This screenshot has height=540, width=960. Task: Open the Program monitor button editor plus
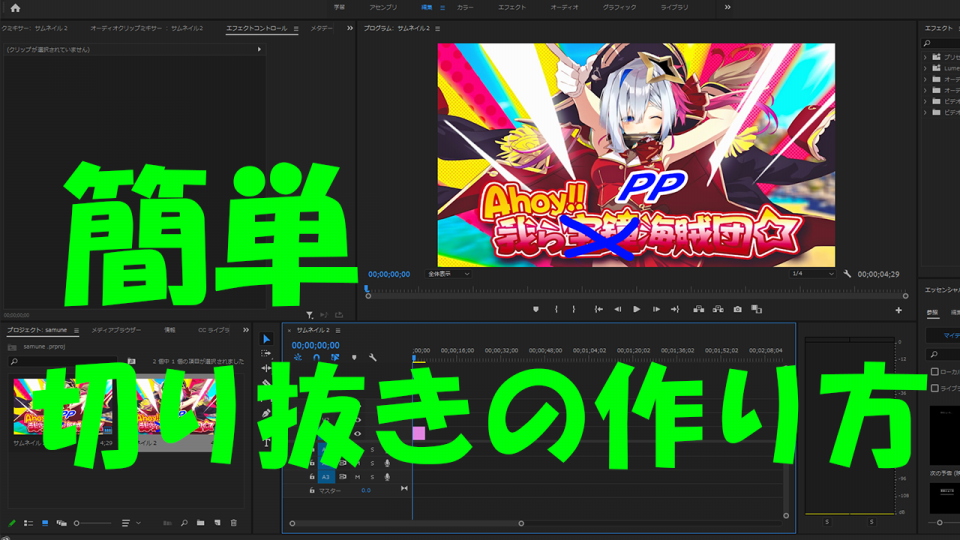click(898, 310)
